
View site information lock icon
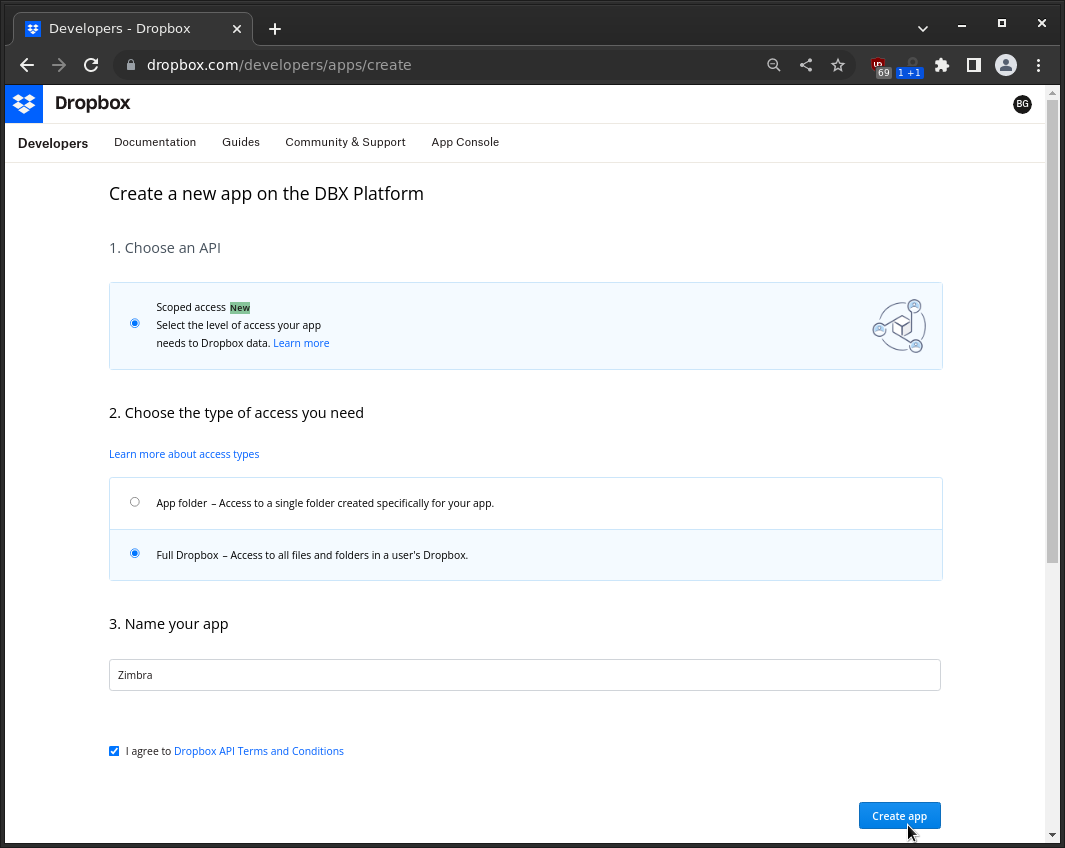(x=131, y=65)
